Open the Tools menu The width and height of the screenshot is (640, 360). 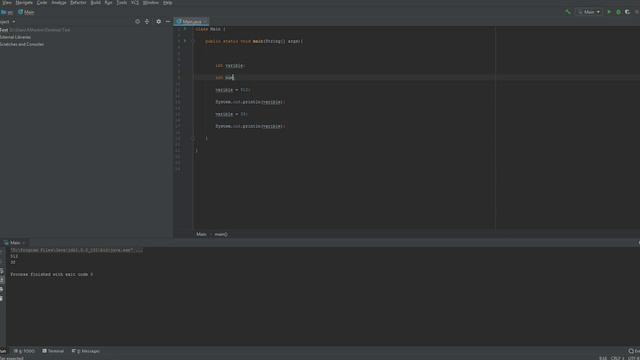click(122, 2)
